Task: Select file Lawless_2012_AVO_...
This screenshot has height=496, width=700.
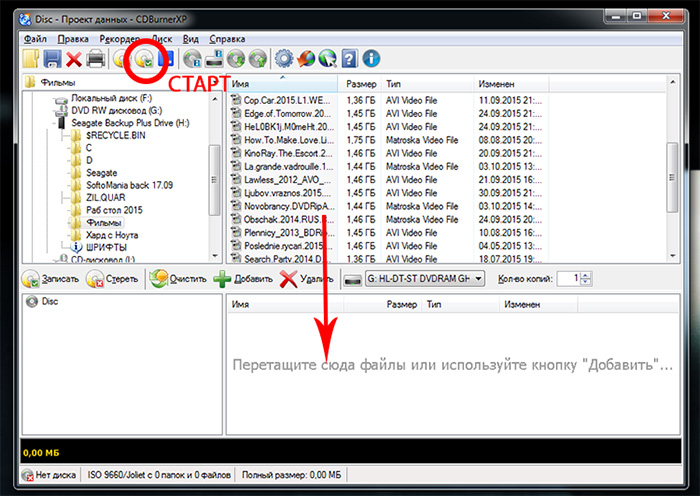Action: [287, 180]
